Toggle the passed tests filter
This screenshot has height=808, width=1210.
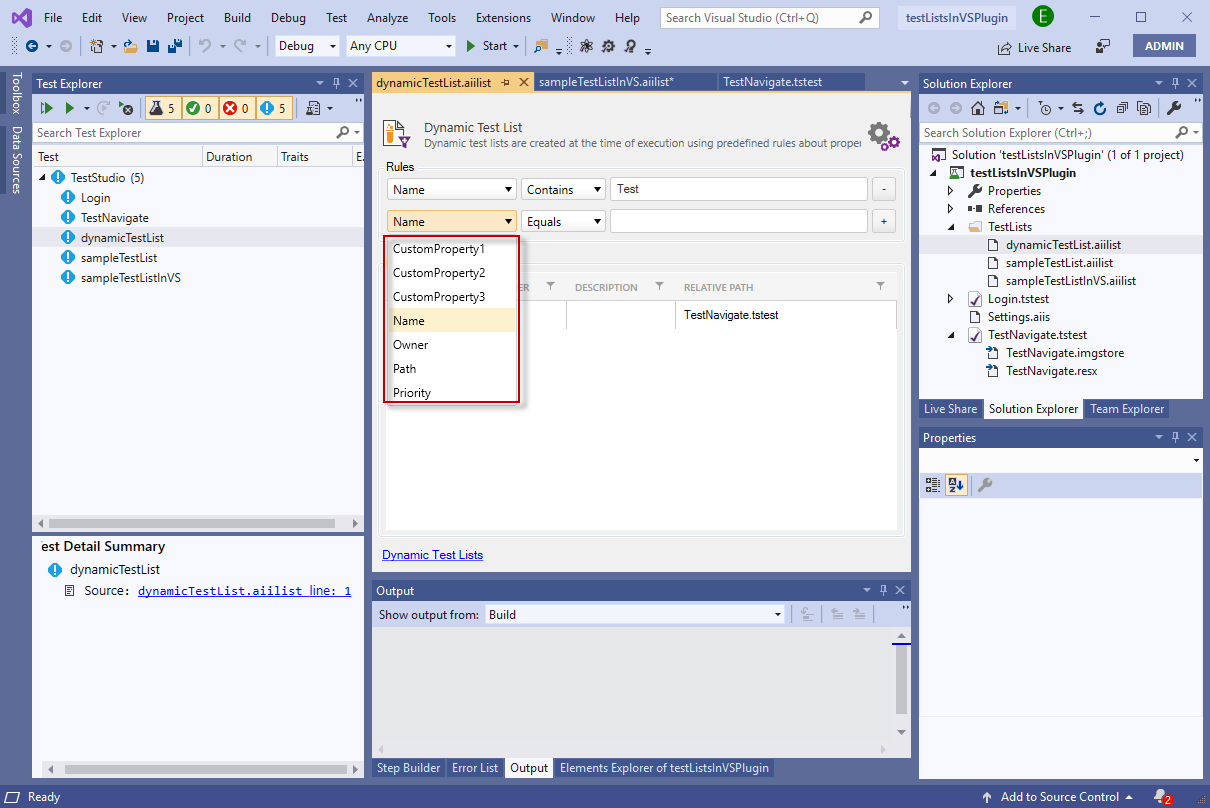199,108
